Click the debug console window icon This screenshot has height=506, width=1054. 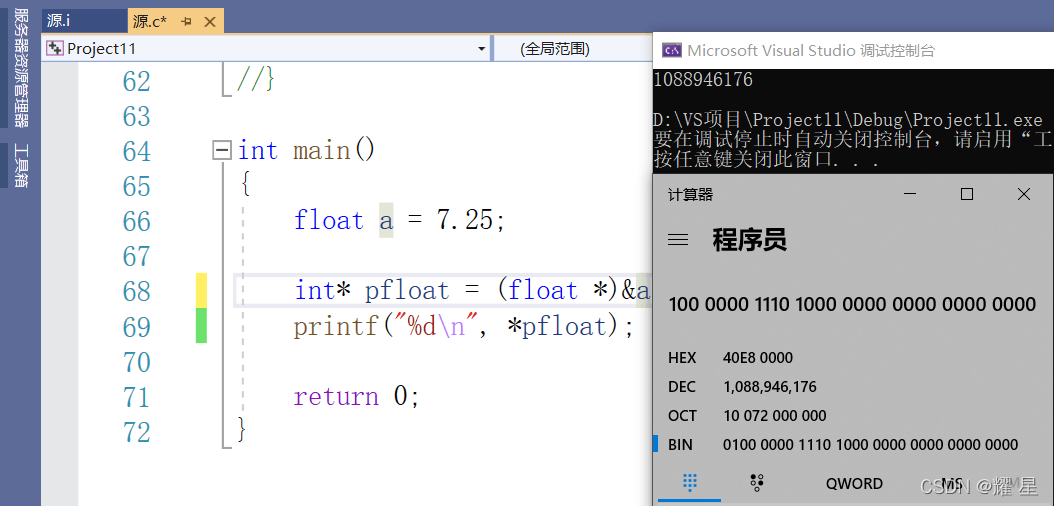672,50
